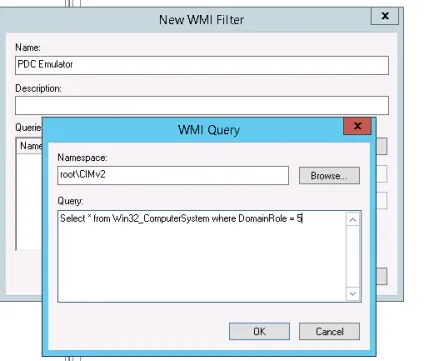Cancel the WMI Query dialog

(329, 331)
